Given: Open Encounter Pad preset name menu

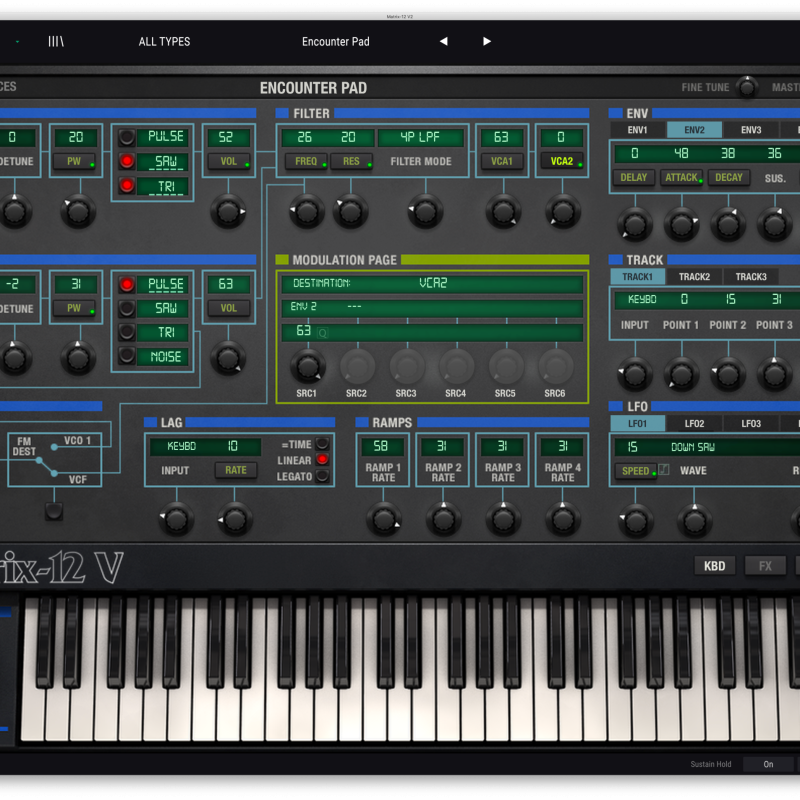Looking at the screenshot, I should [x=335, y=42].
